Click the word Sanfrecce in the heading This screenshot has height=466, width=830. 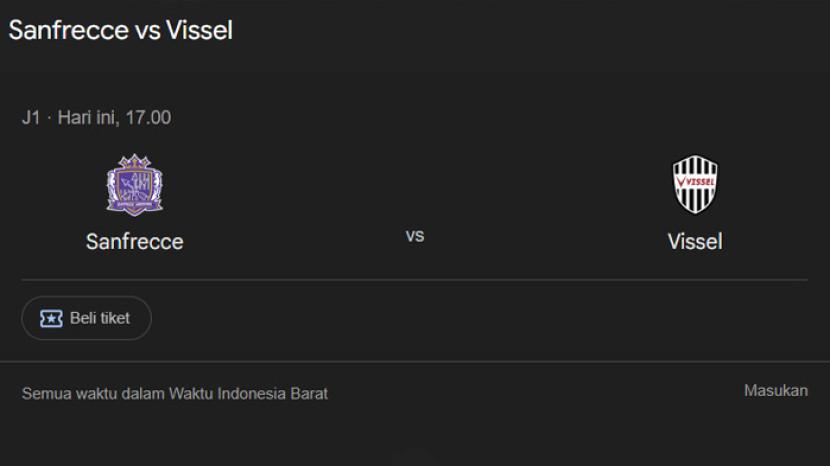click(x=68, y=30)
